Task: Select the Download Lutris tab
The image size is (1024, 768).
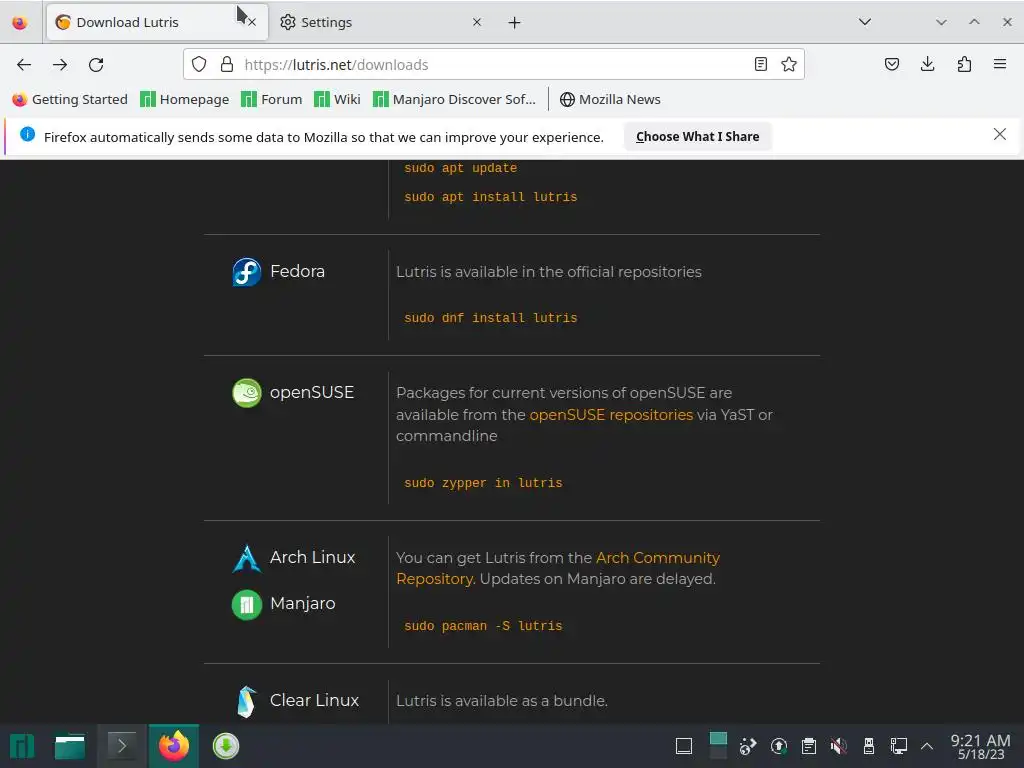Action: [x=157, y=22]
